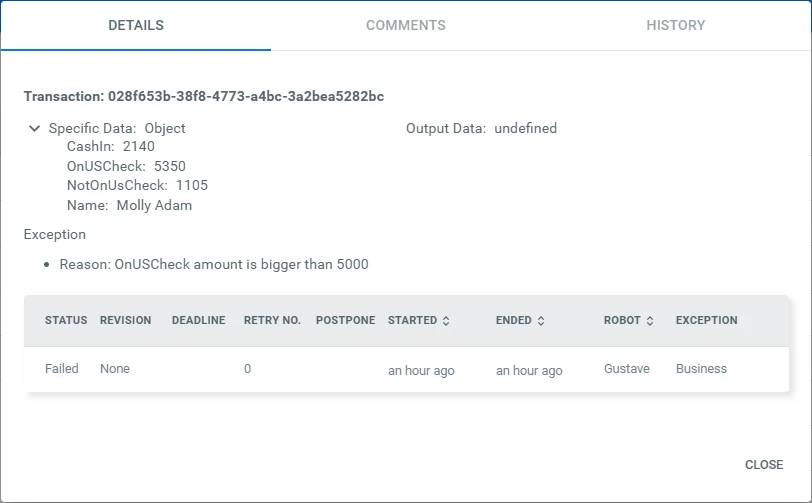This screenshot has height=503, width=812.
Task: Click the Robot column sort arrows
Action: [650, 321]
